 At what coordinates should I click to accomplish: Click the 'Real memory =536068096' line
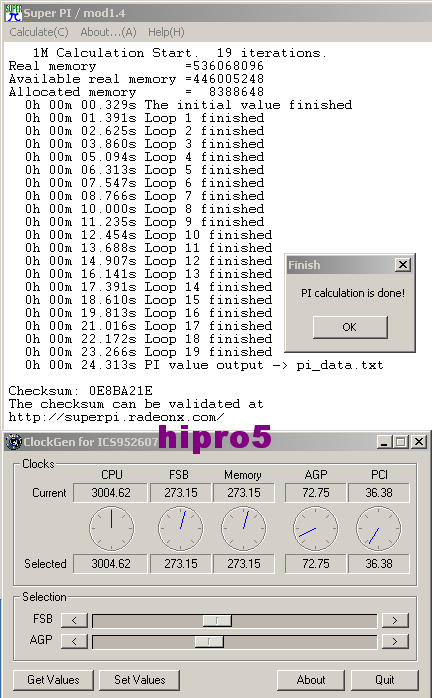point(136,66)
